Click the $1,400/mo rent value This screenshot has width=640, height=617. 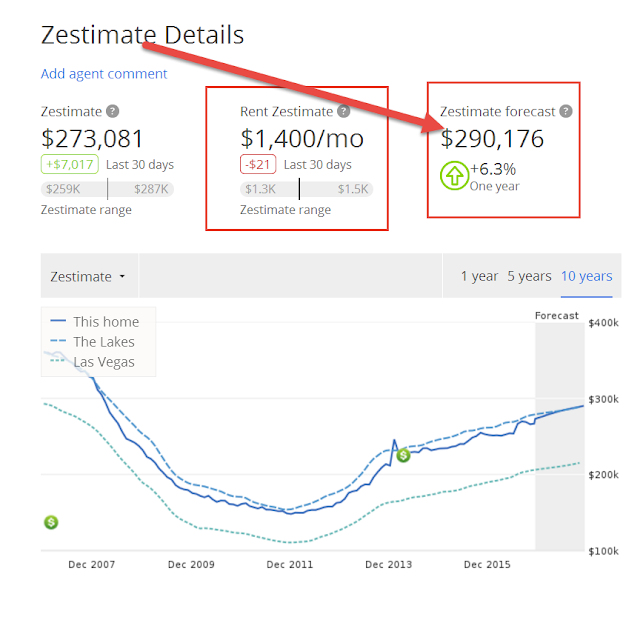pos(302,138)
